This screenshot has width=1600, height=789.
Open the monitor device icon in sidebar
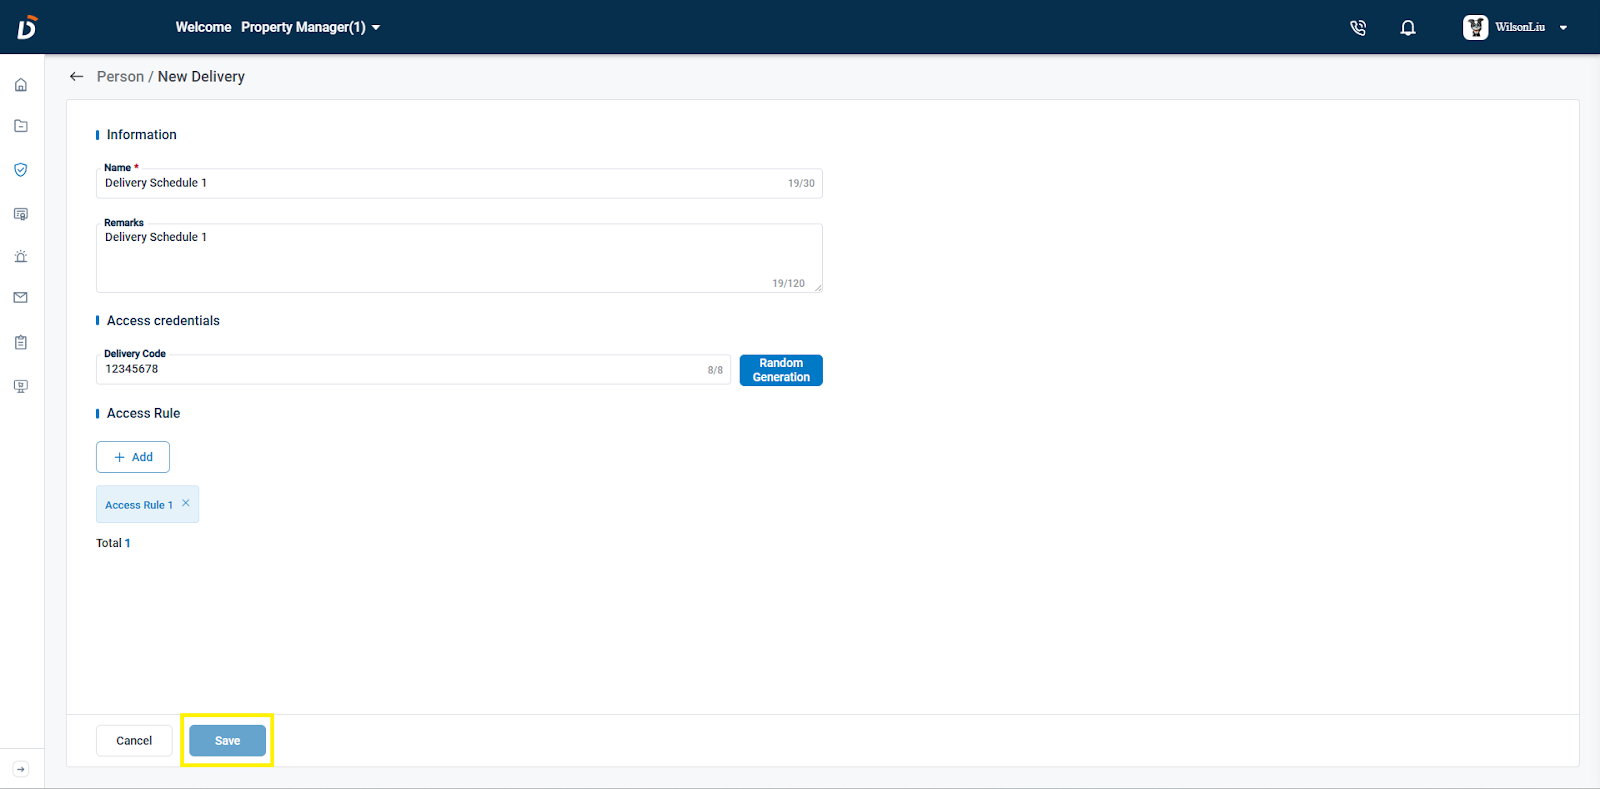tap(21, 386)
